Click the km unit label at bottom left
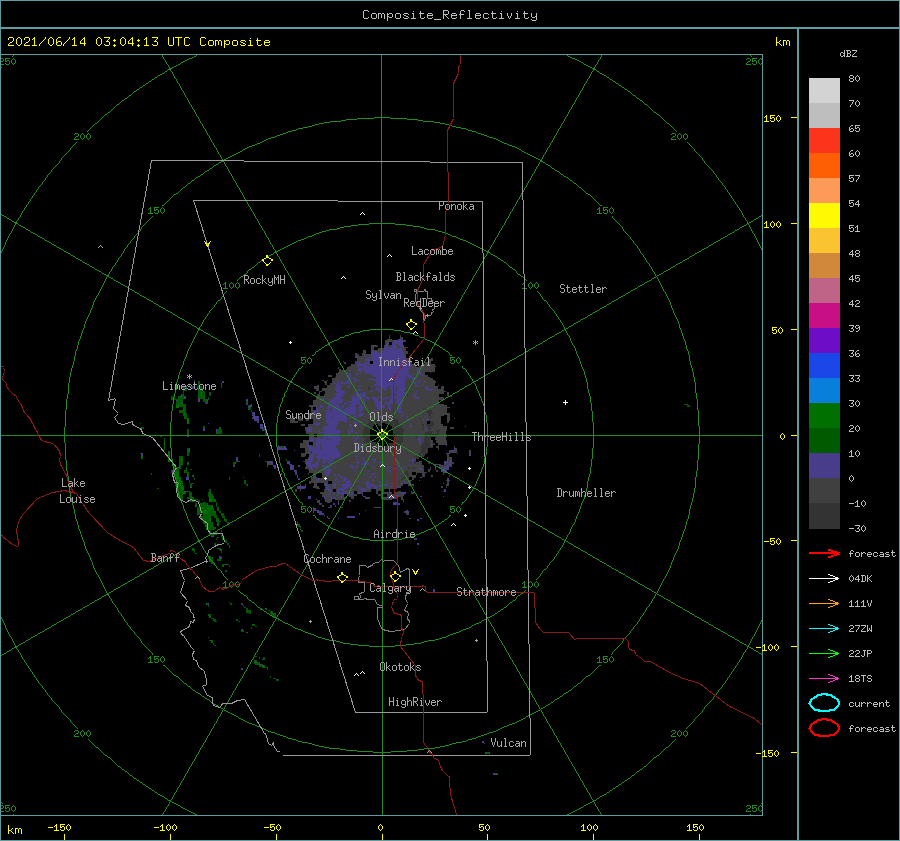 (x=14, y=830)
